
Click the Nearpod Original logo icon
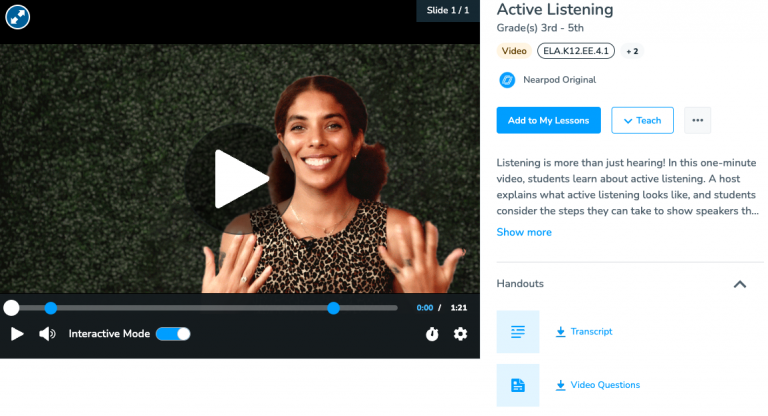pyautogui.click(x=507, y=79)
